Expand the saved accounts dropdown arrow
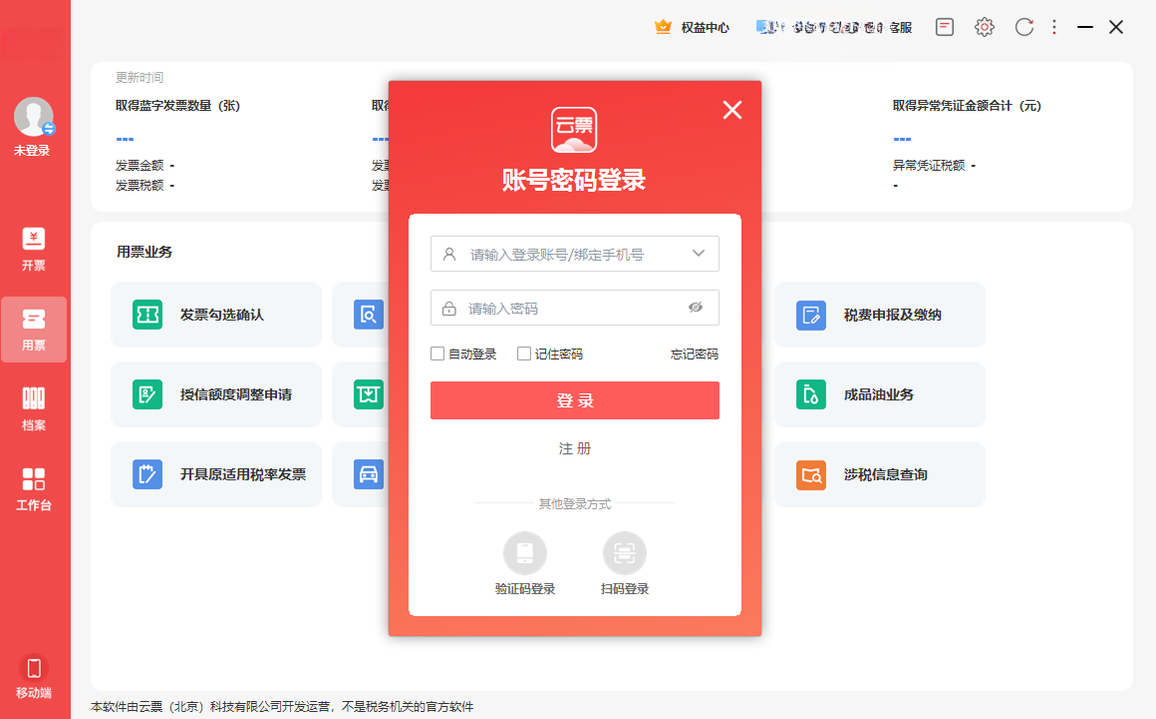Image resolution: width=1156 pixels, height=719 pixels. [x=698, y=254]
